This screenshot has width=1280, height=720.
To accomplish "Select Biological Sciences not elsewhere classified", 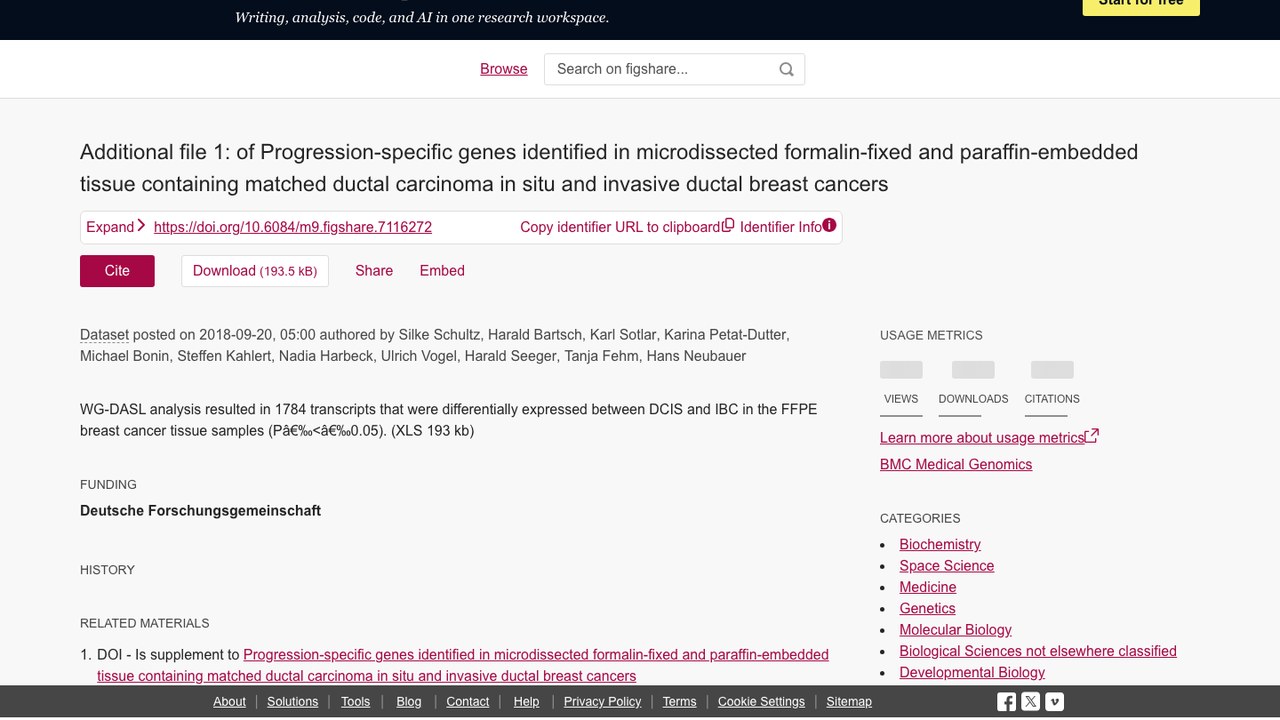I will pos(1038,651).
